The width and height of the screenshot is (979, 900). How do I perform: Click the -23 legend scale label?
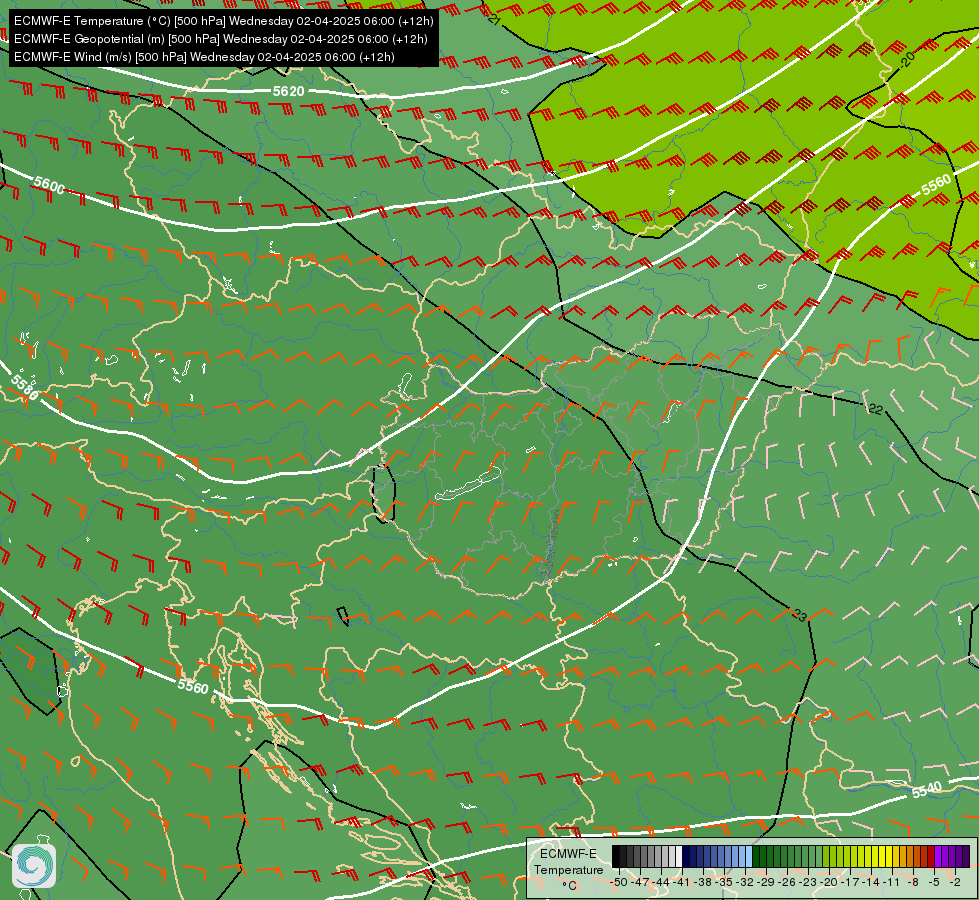(807, 882)
